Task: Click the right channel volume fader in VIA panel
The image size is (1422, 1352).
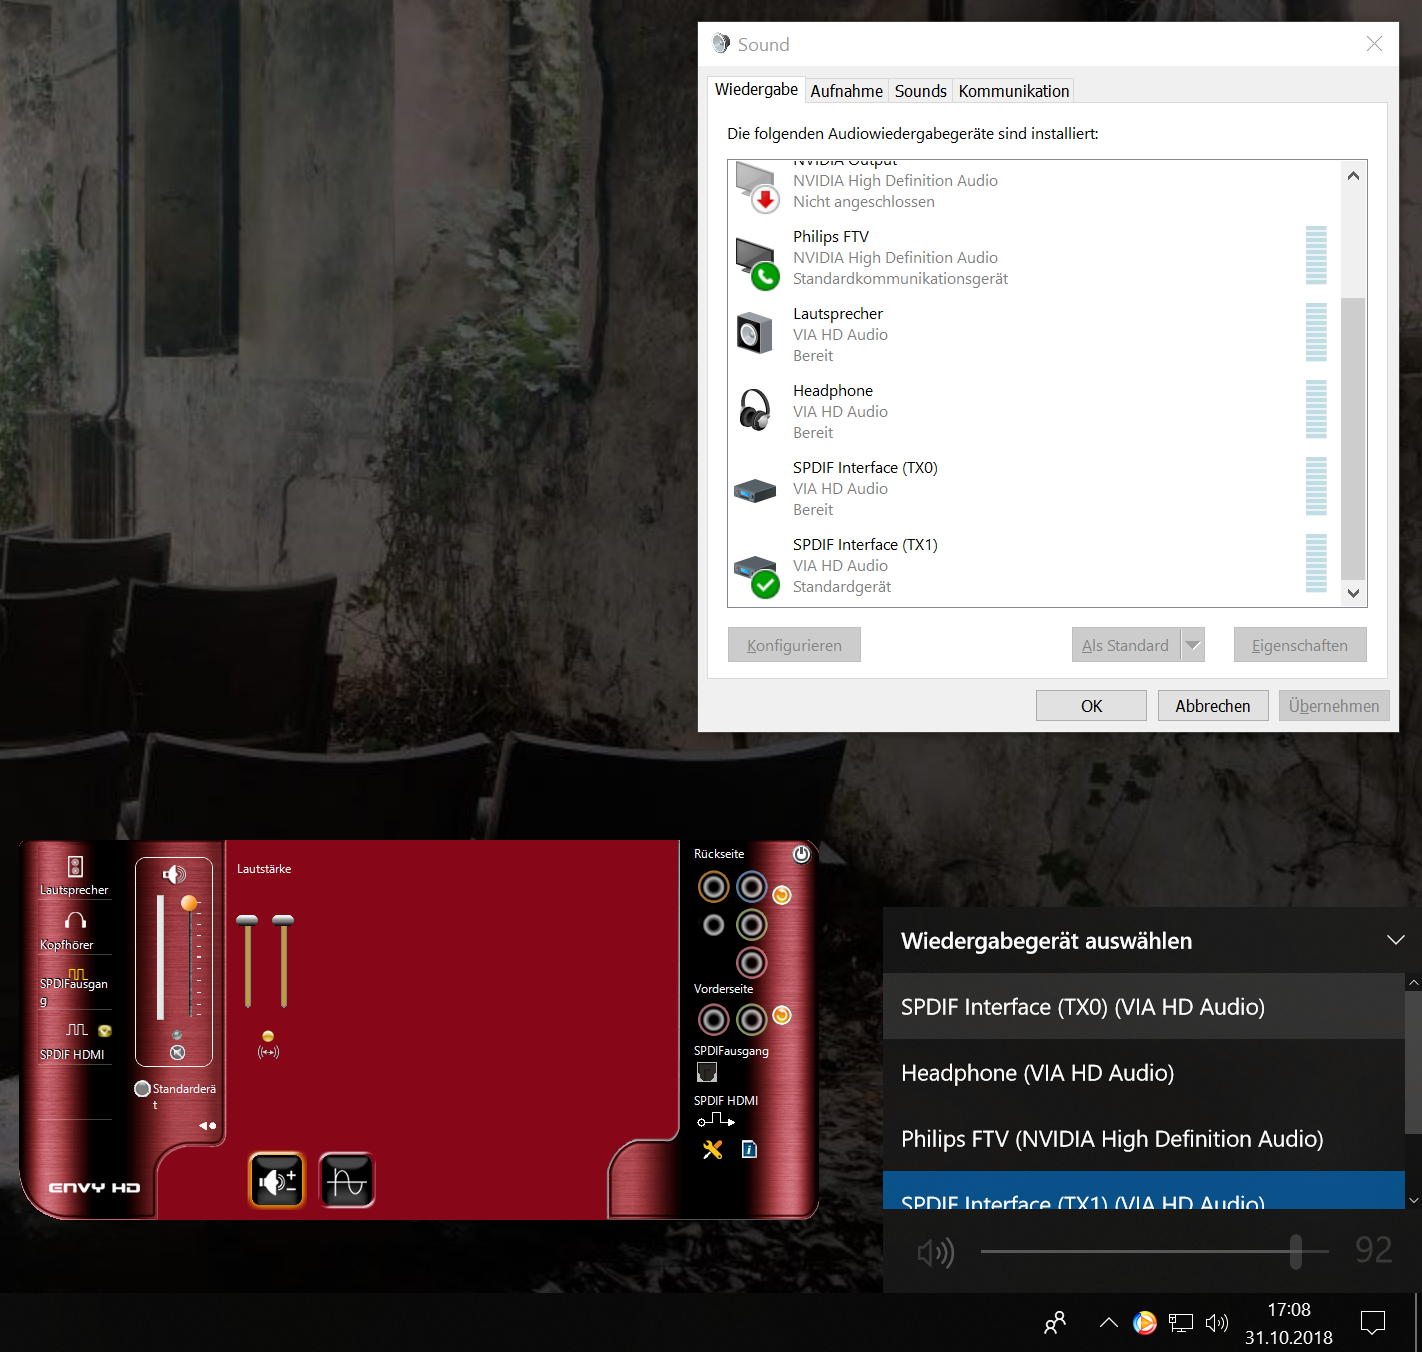Action: pos(283,920)
